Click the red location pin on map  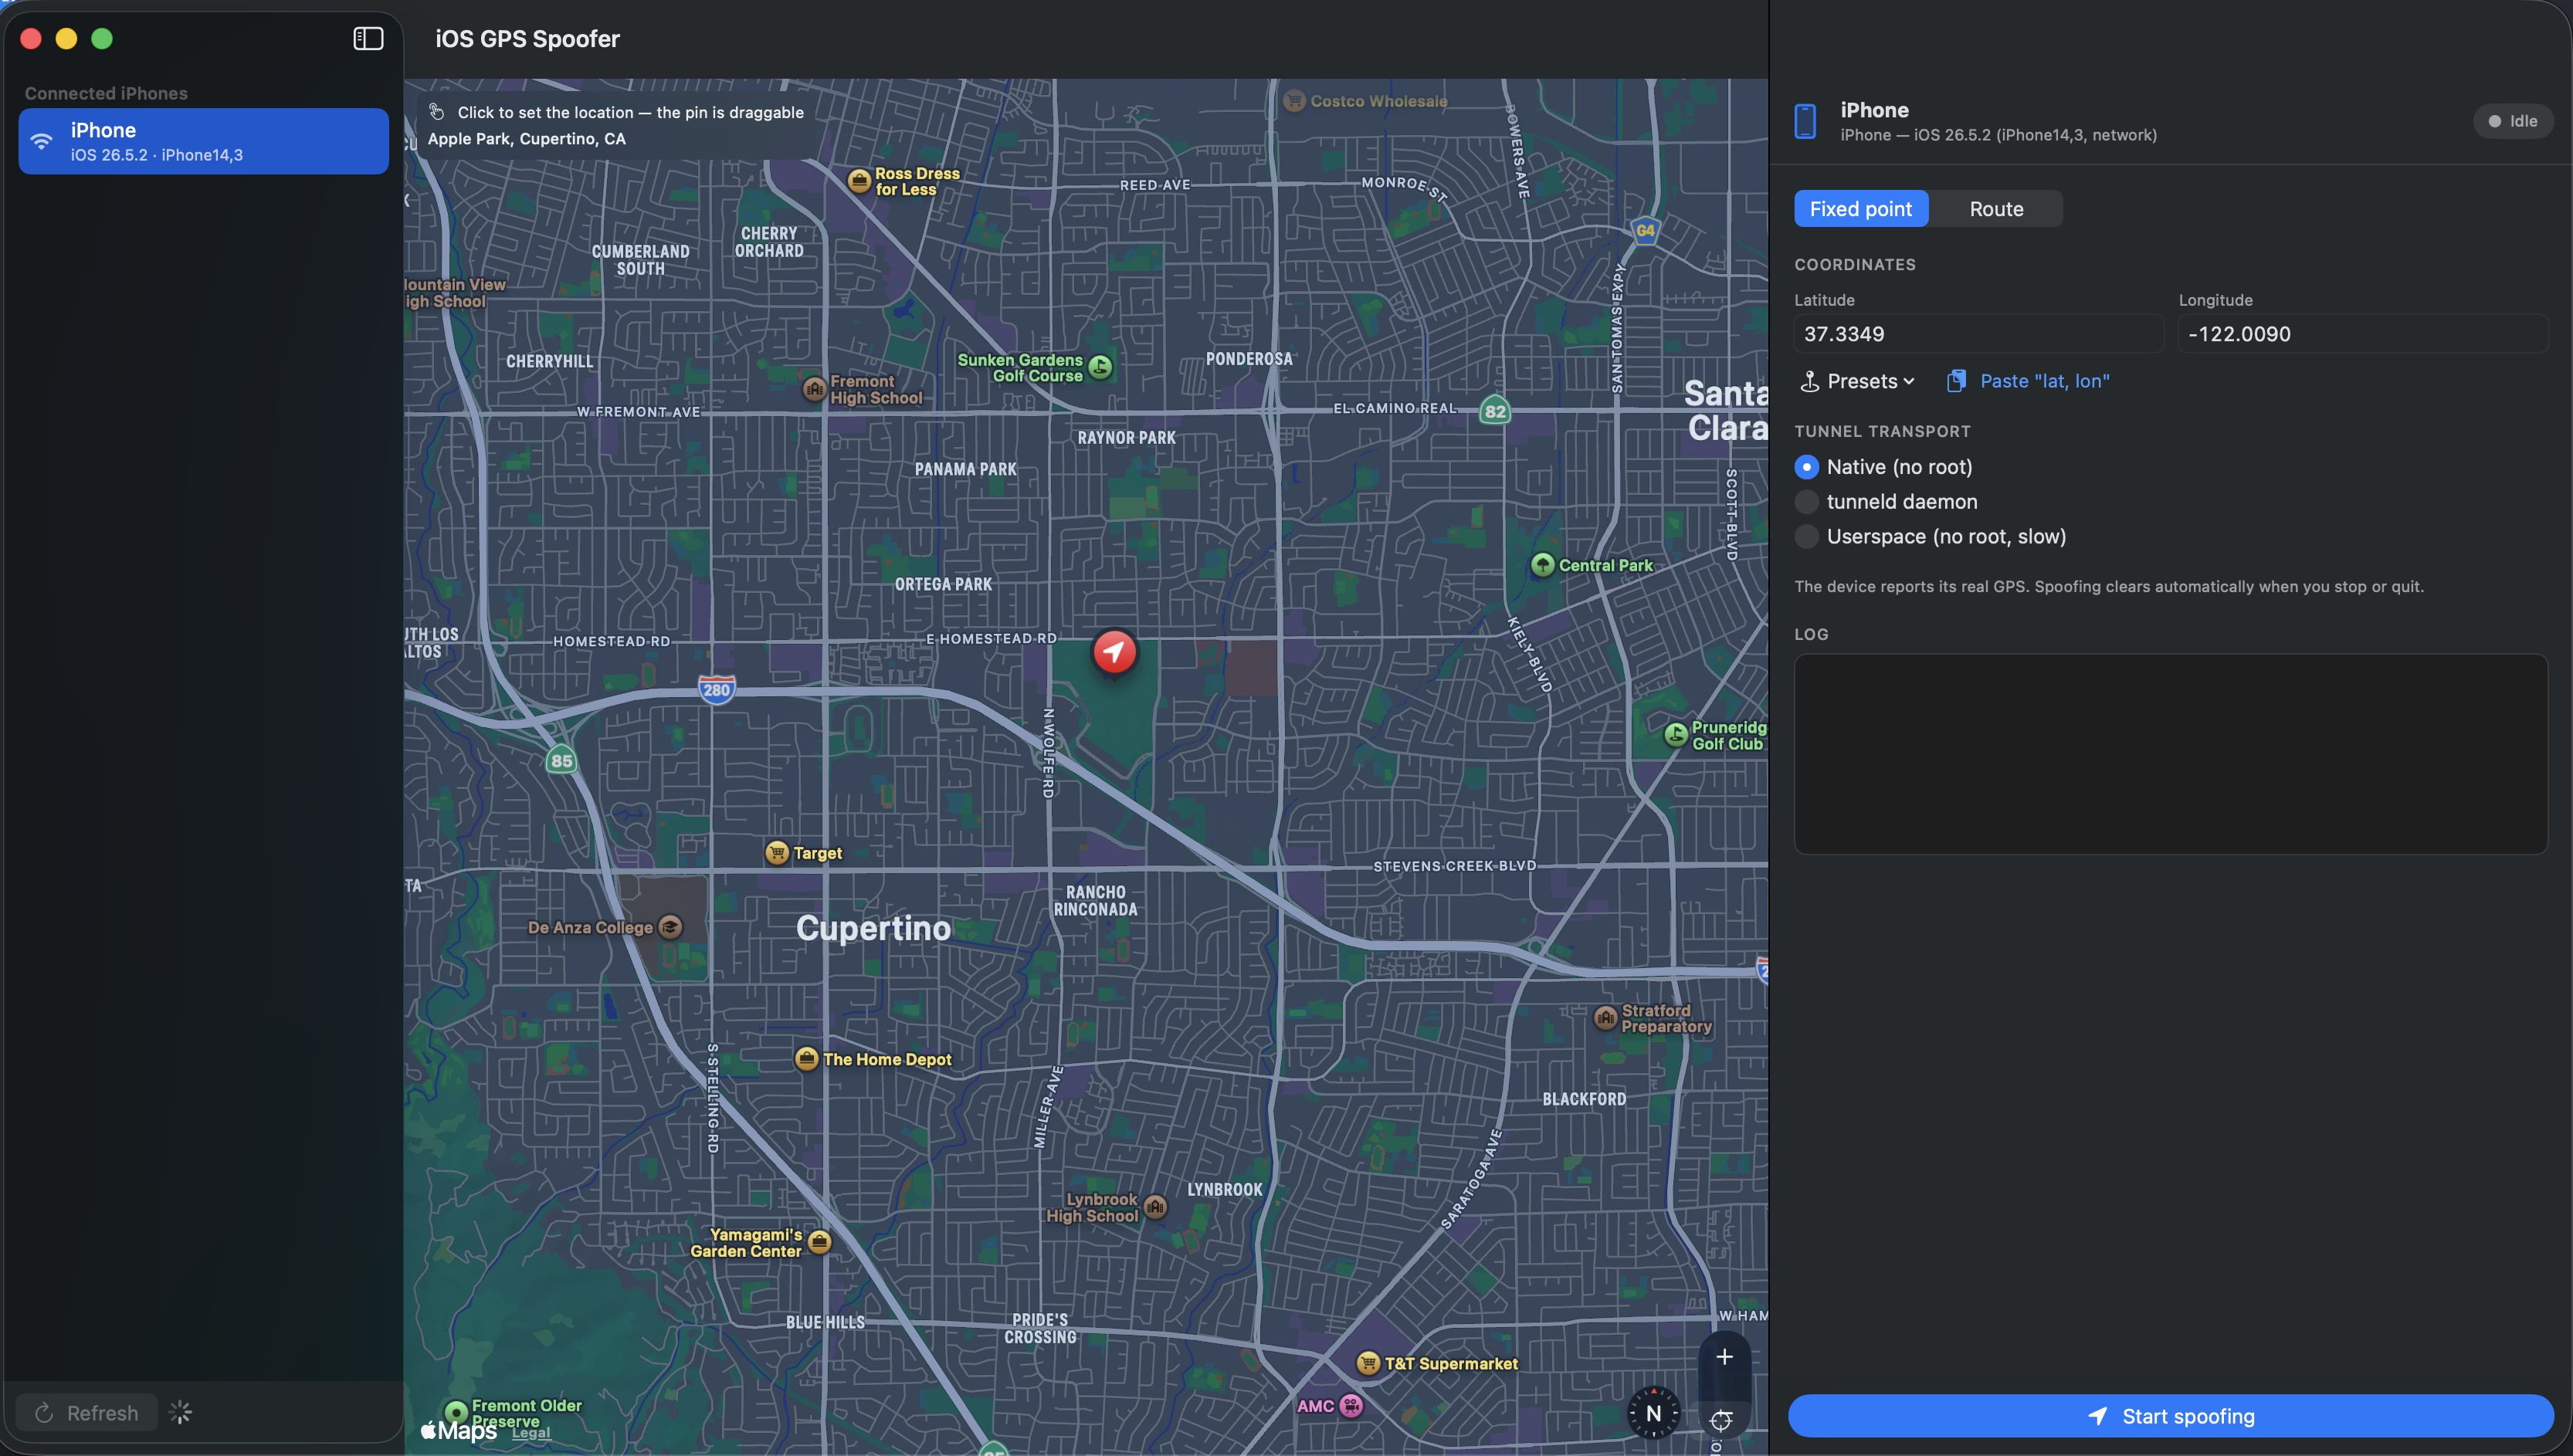click(x=1114, y=652)
